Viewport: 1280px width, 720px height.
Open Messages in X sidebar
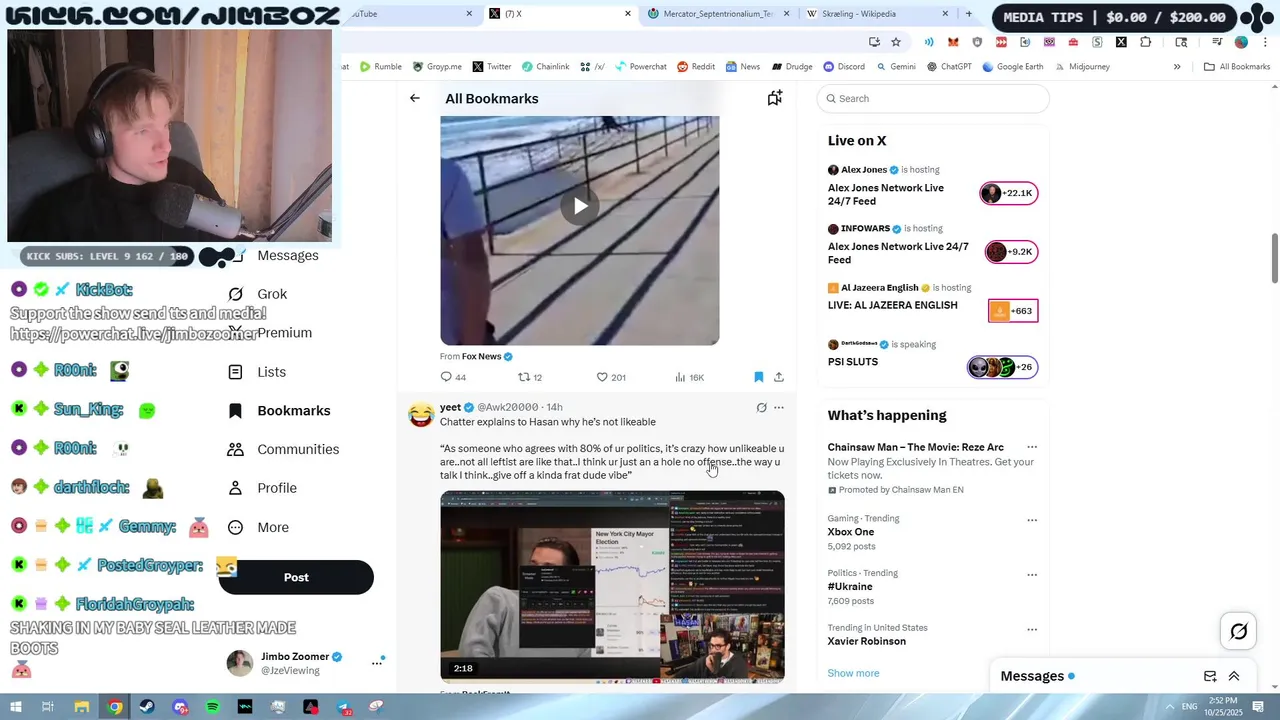click(288, 255)
